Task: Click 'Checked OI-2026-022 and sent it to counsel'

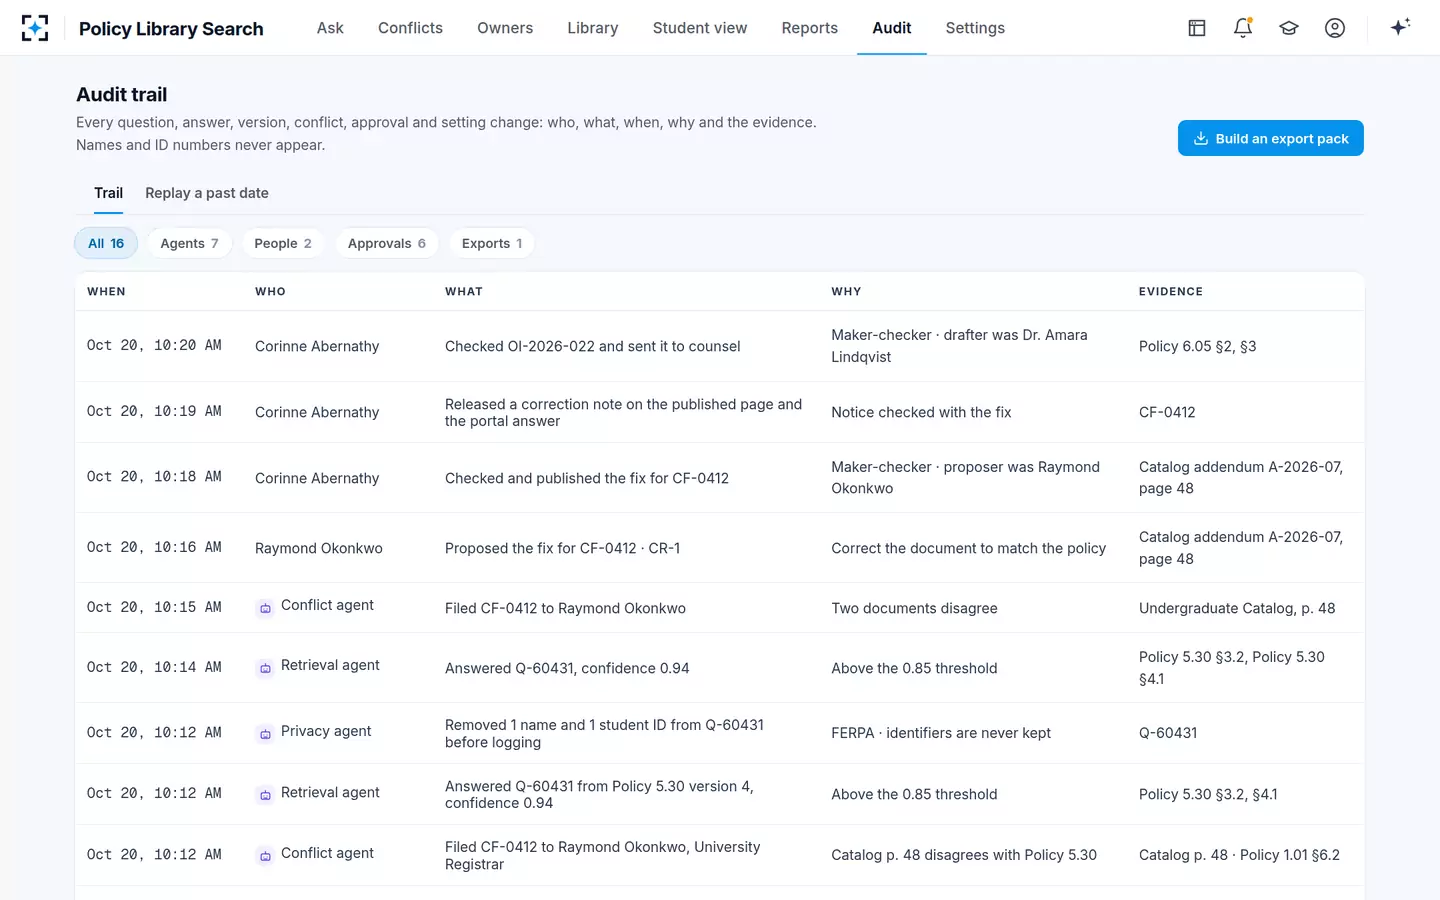Action: (593, 346)
